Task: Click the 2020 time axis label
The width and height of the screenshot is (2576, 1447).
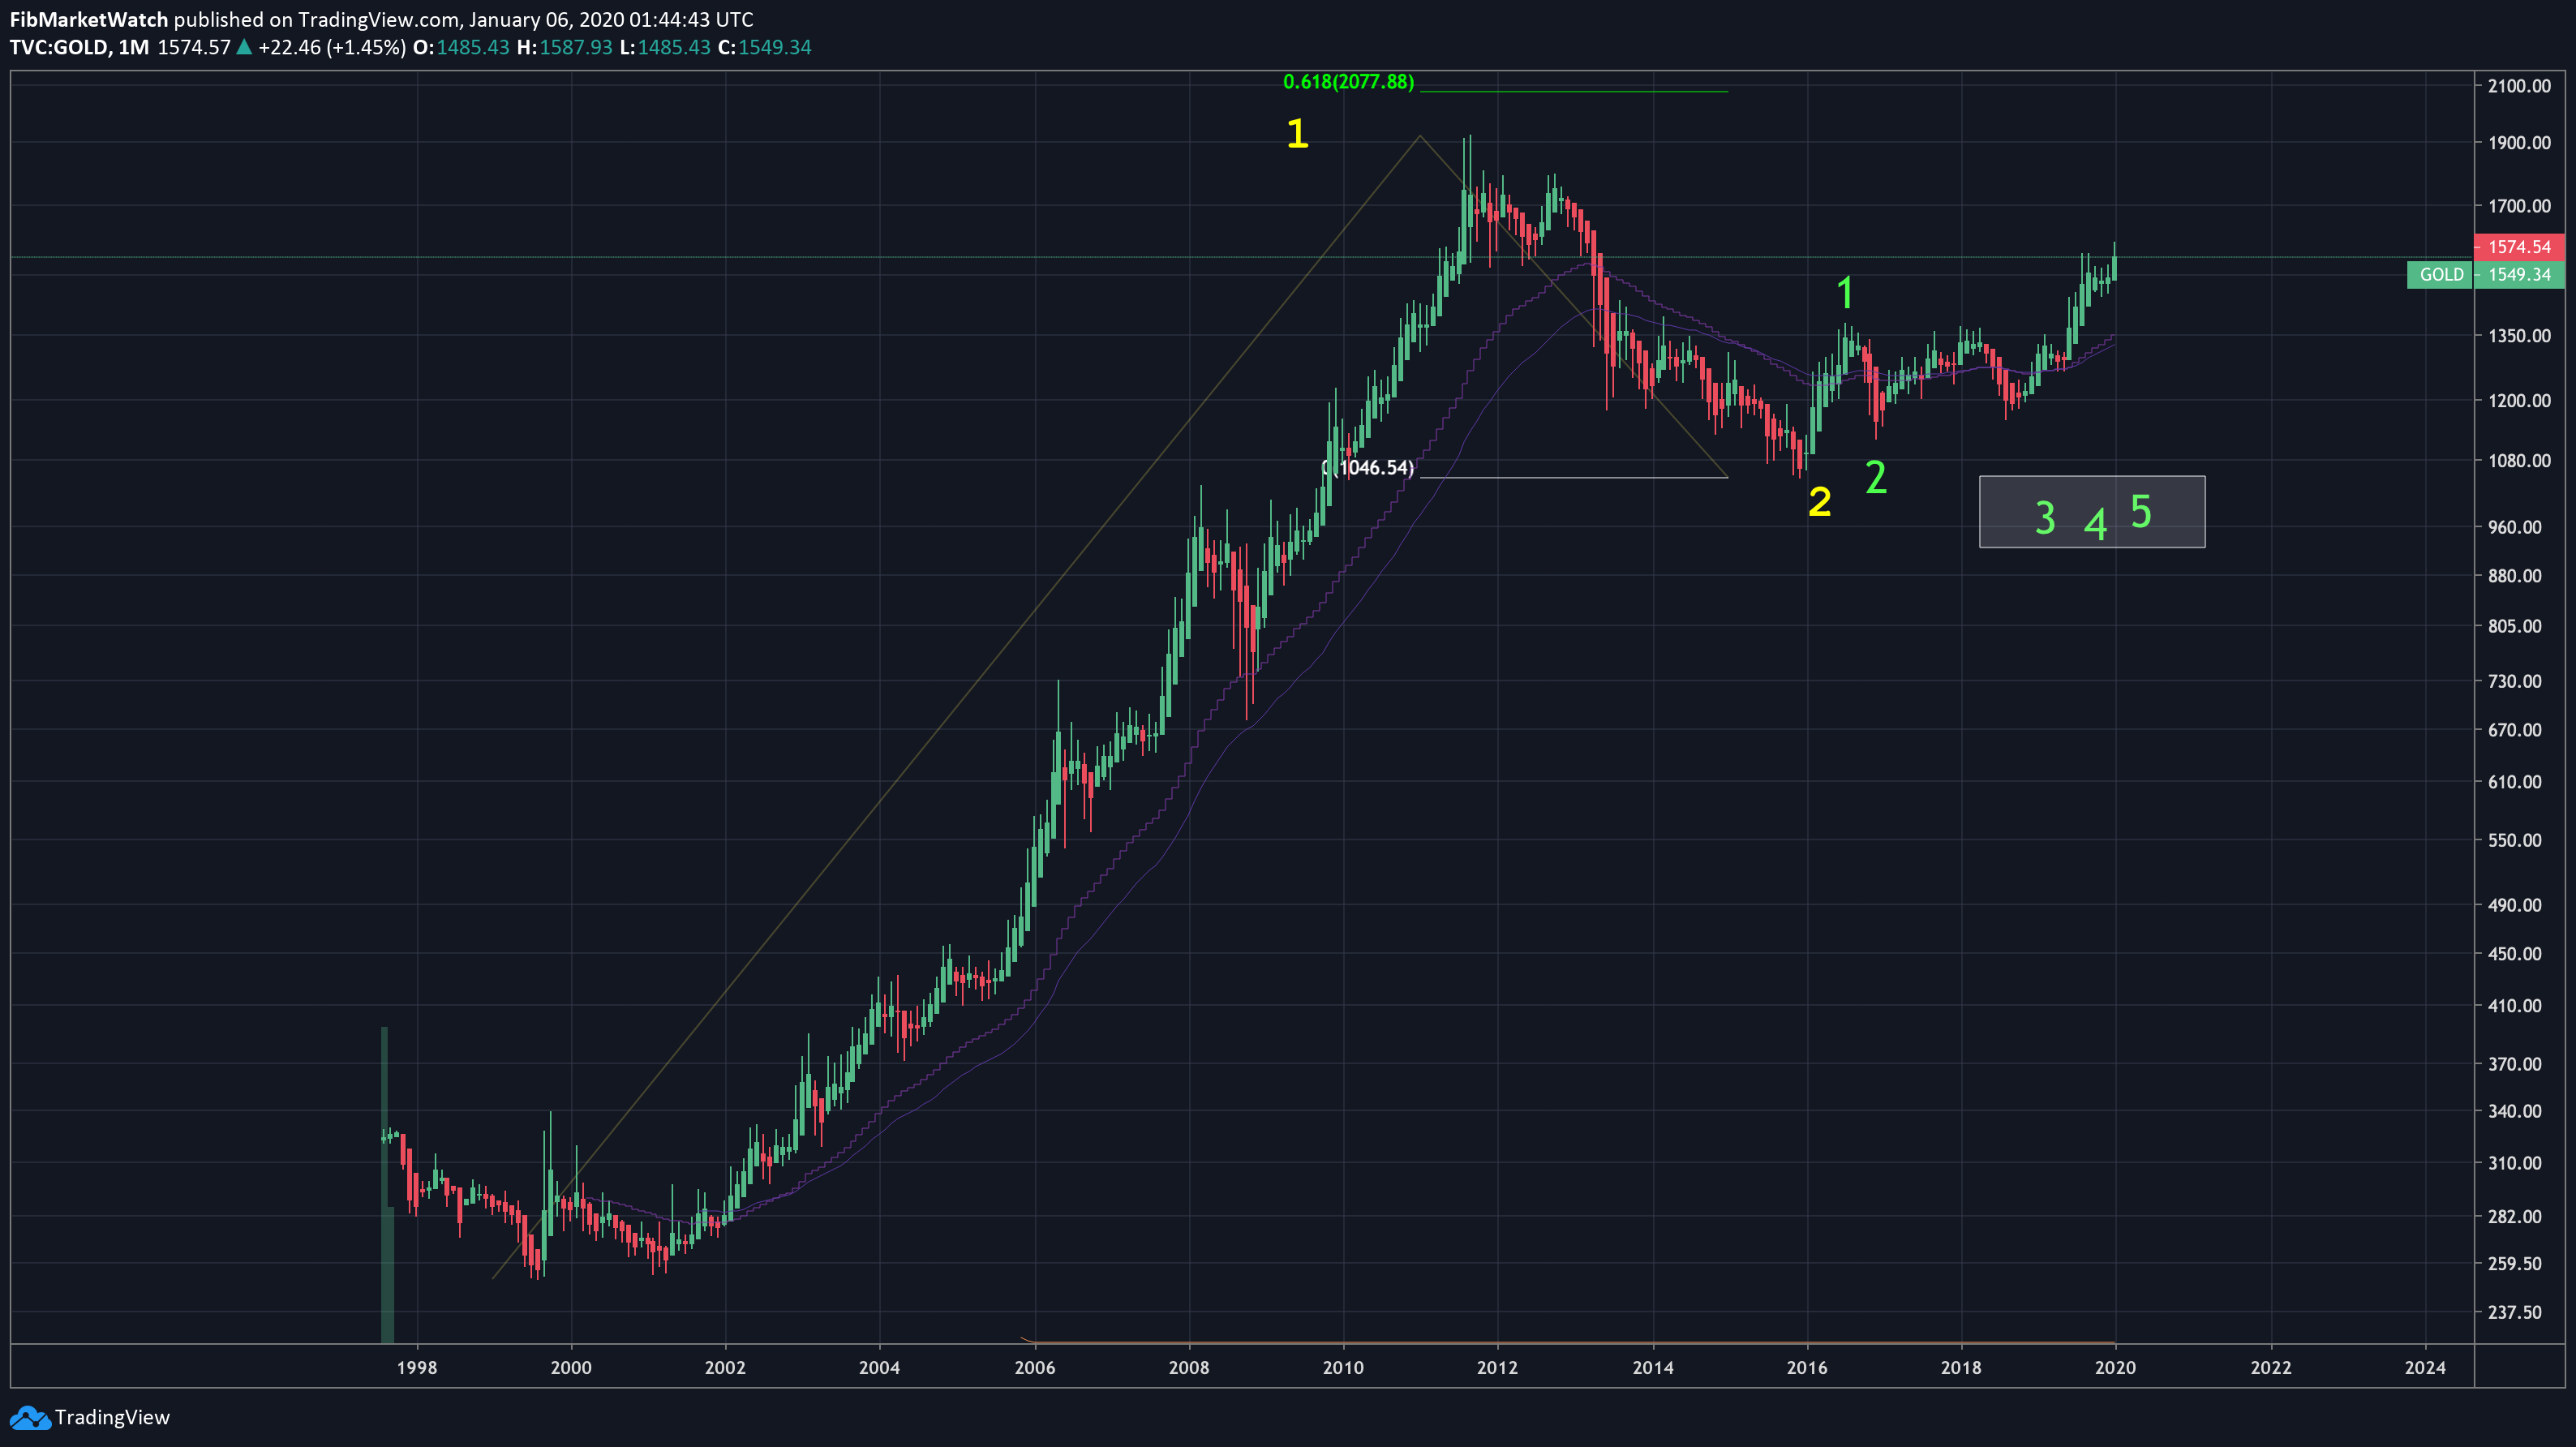Action: click(x=2115, y=1368)
